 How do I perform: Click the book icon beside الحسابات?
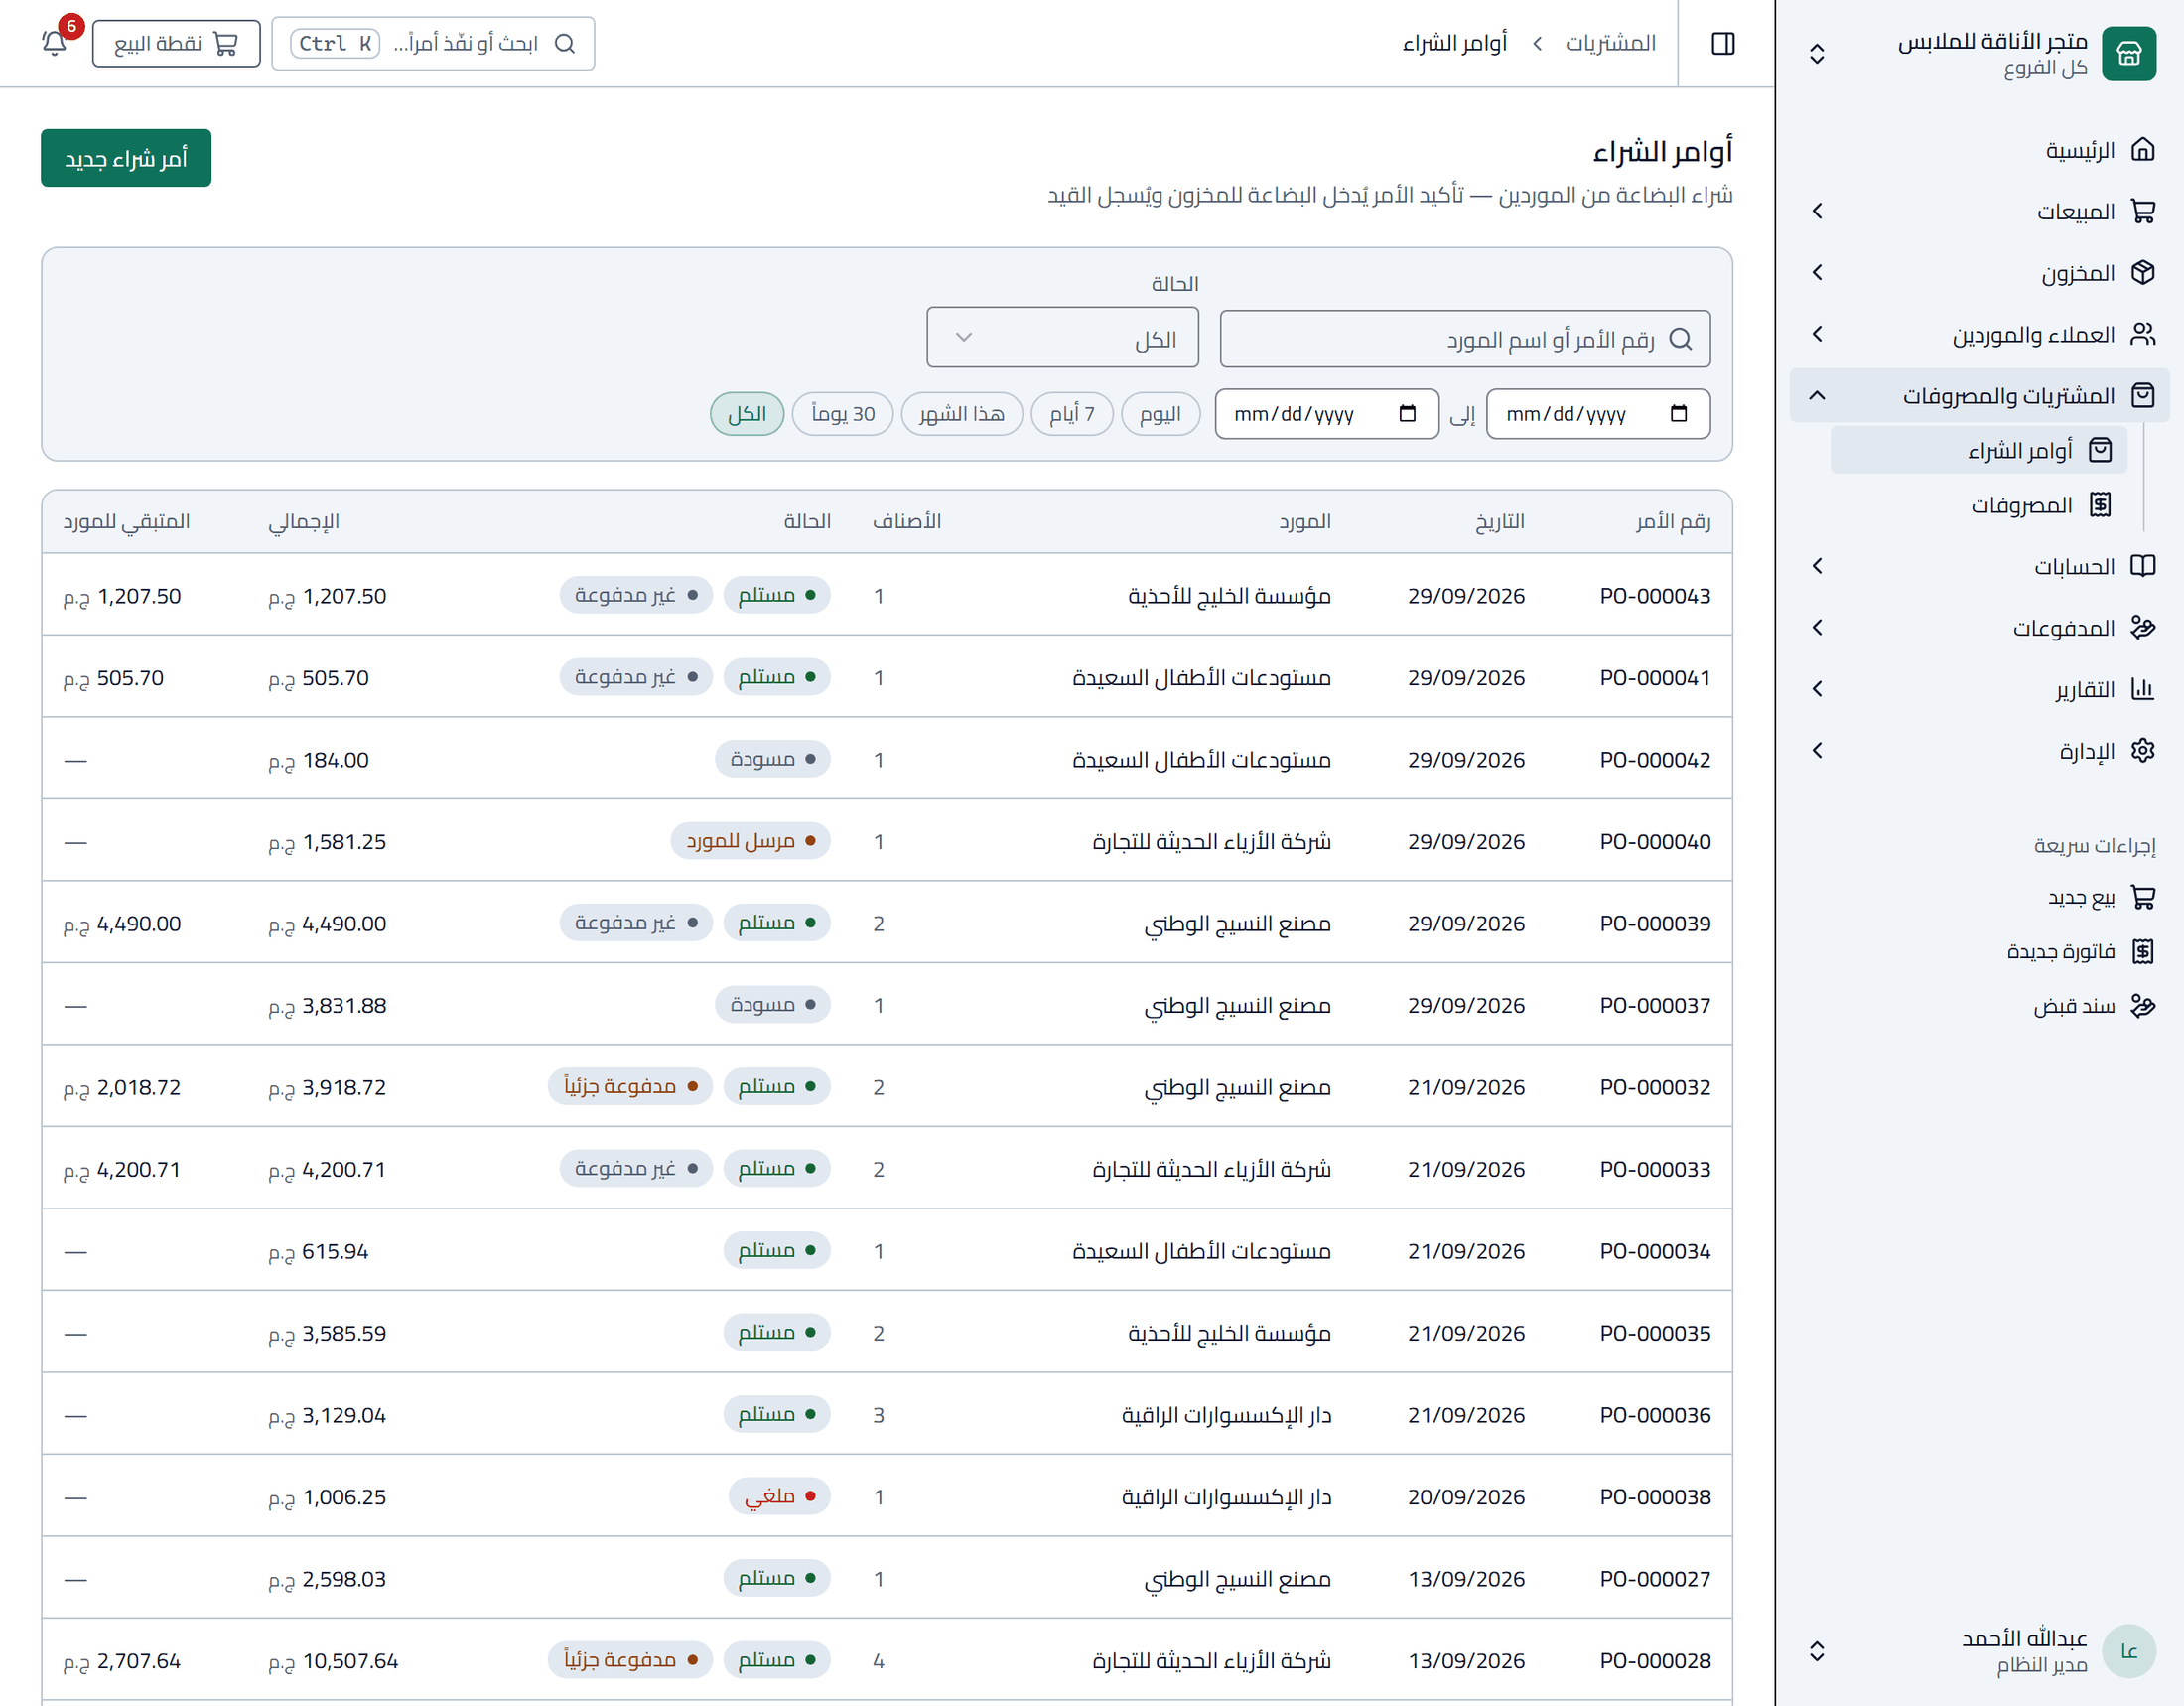(x=2142, y=566)
